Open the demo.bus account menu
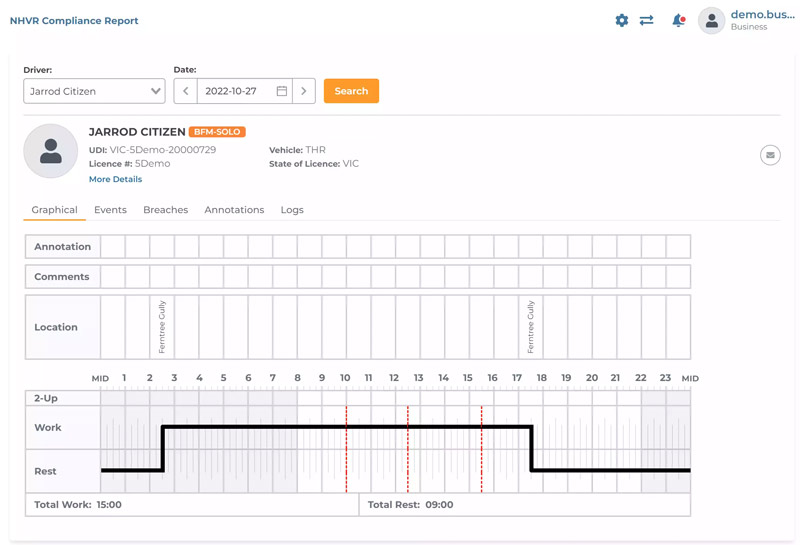The width and height of the screenshot is (800, 545). pos(762,20)
